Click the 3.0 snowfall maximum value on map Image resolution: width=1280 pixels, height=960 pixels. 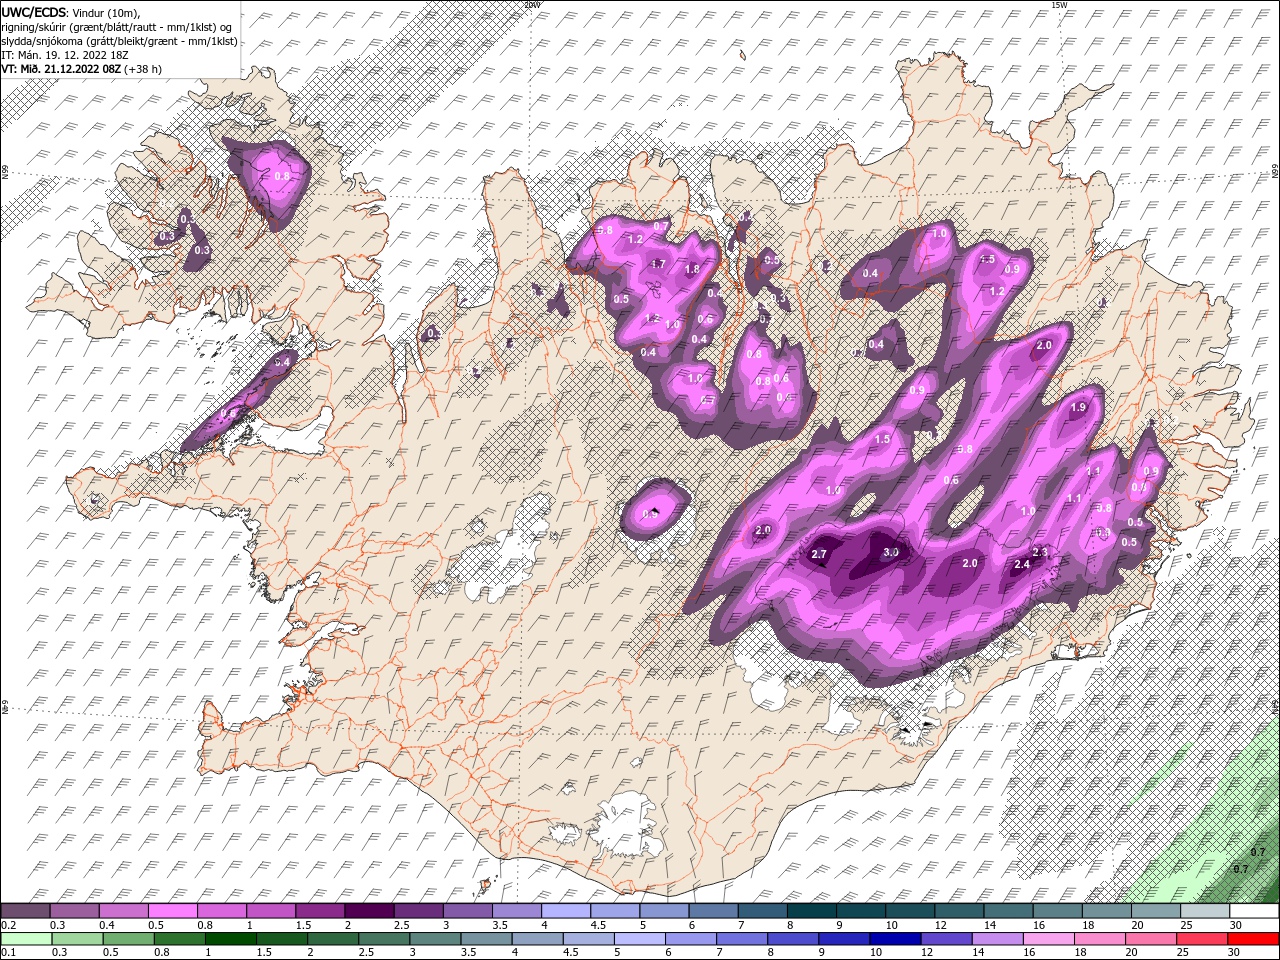tap(891, 552)
